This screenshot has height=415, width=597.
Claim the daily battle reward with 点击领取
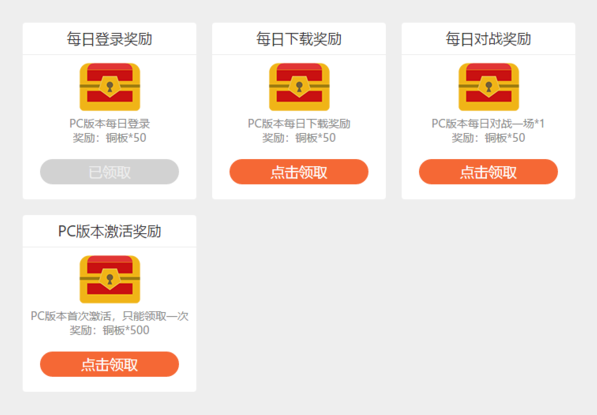tap(488, 172)
